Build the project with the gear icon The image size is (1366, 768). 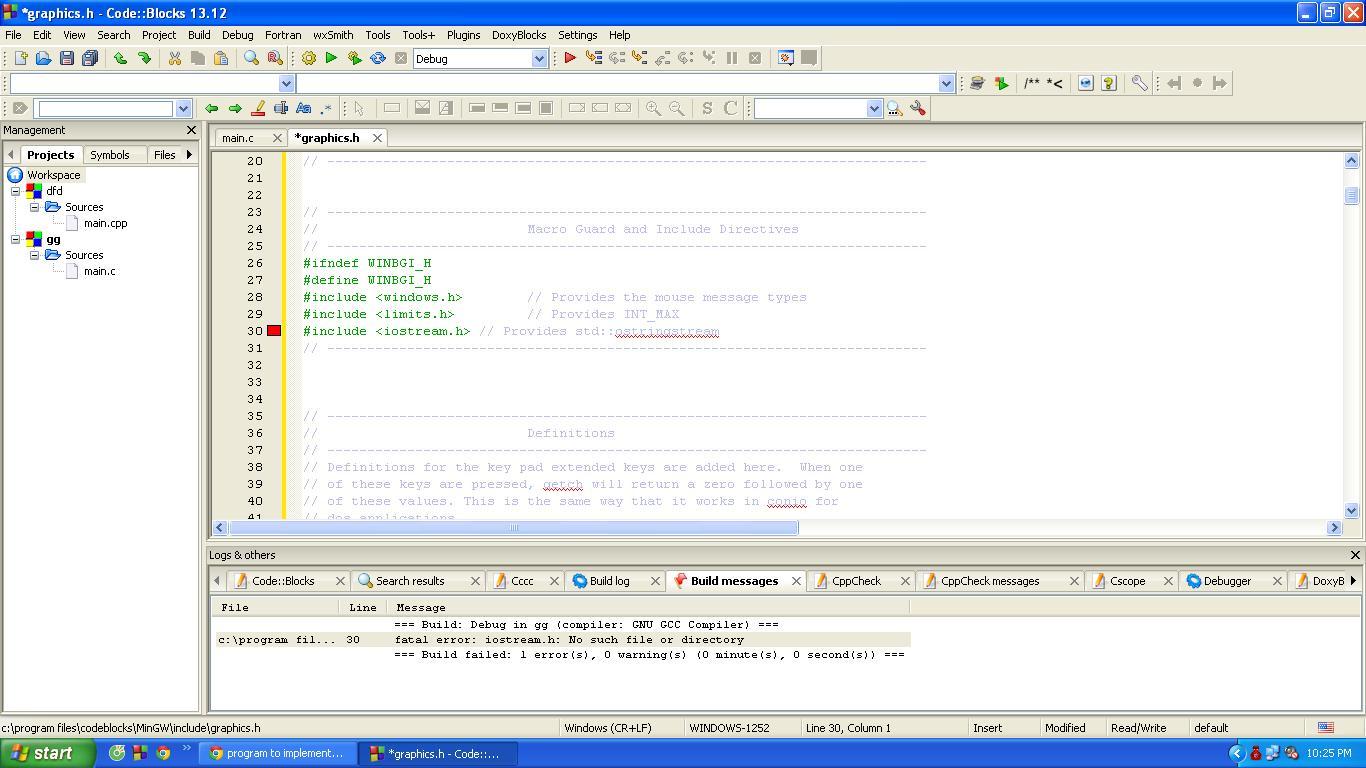(x=308, y=58)
